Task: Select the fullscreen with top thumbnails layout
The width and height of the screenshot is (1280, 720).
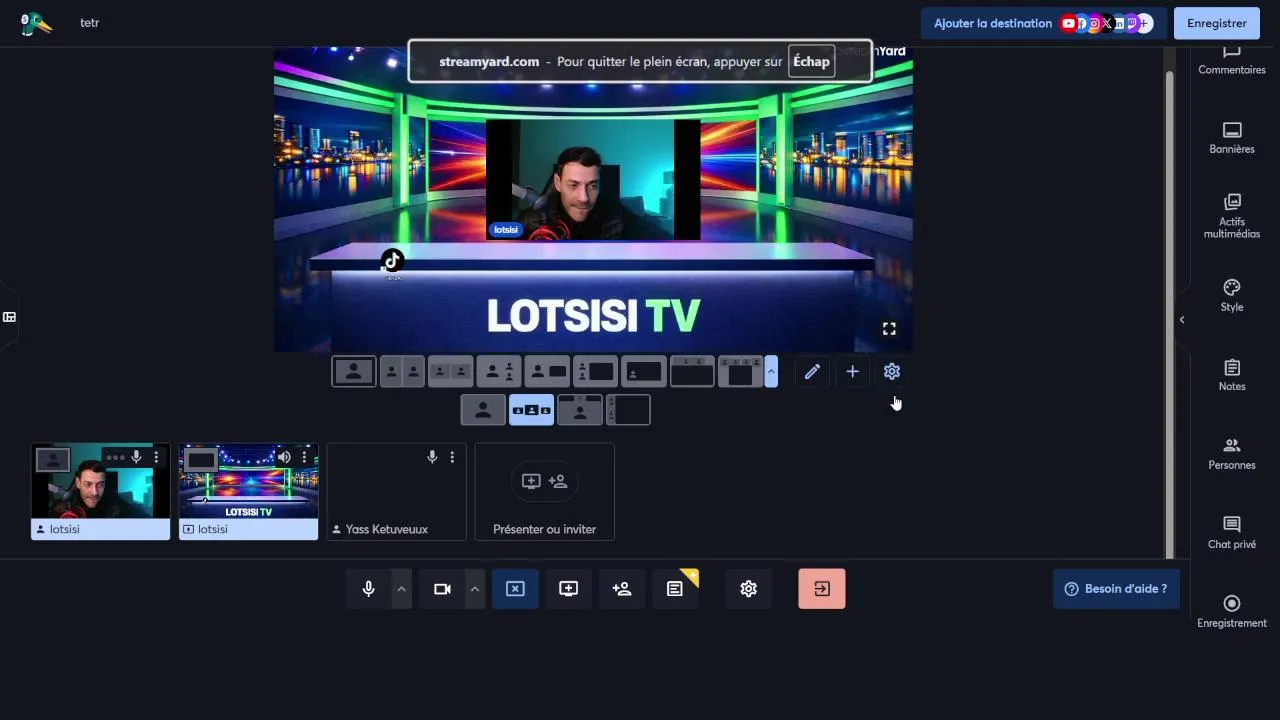Action: 692,371
